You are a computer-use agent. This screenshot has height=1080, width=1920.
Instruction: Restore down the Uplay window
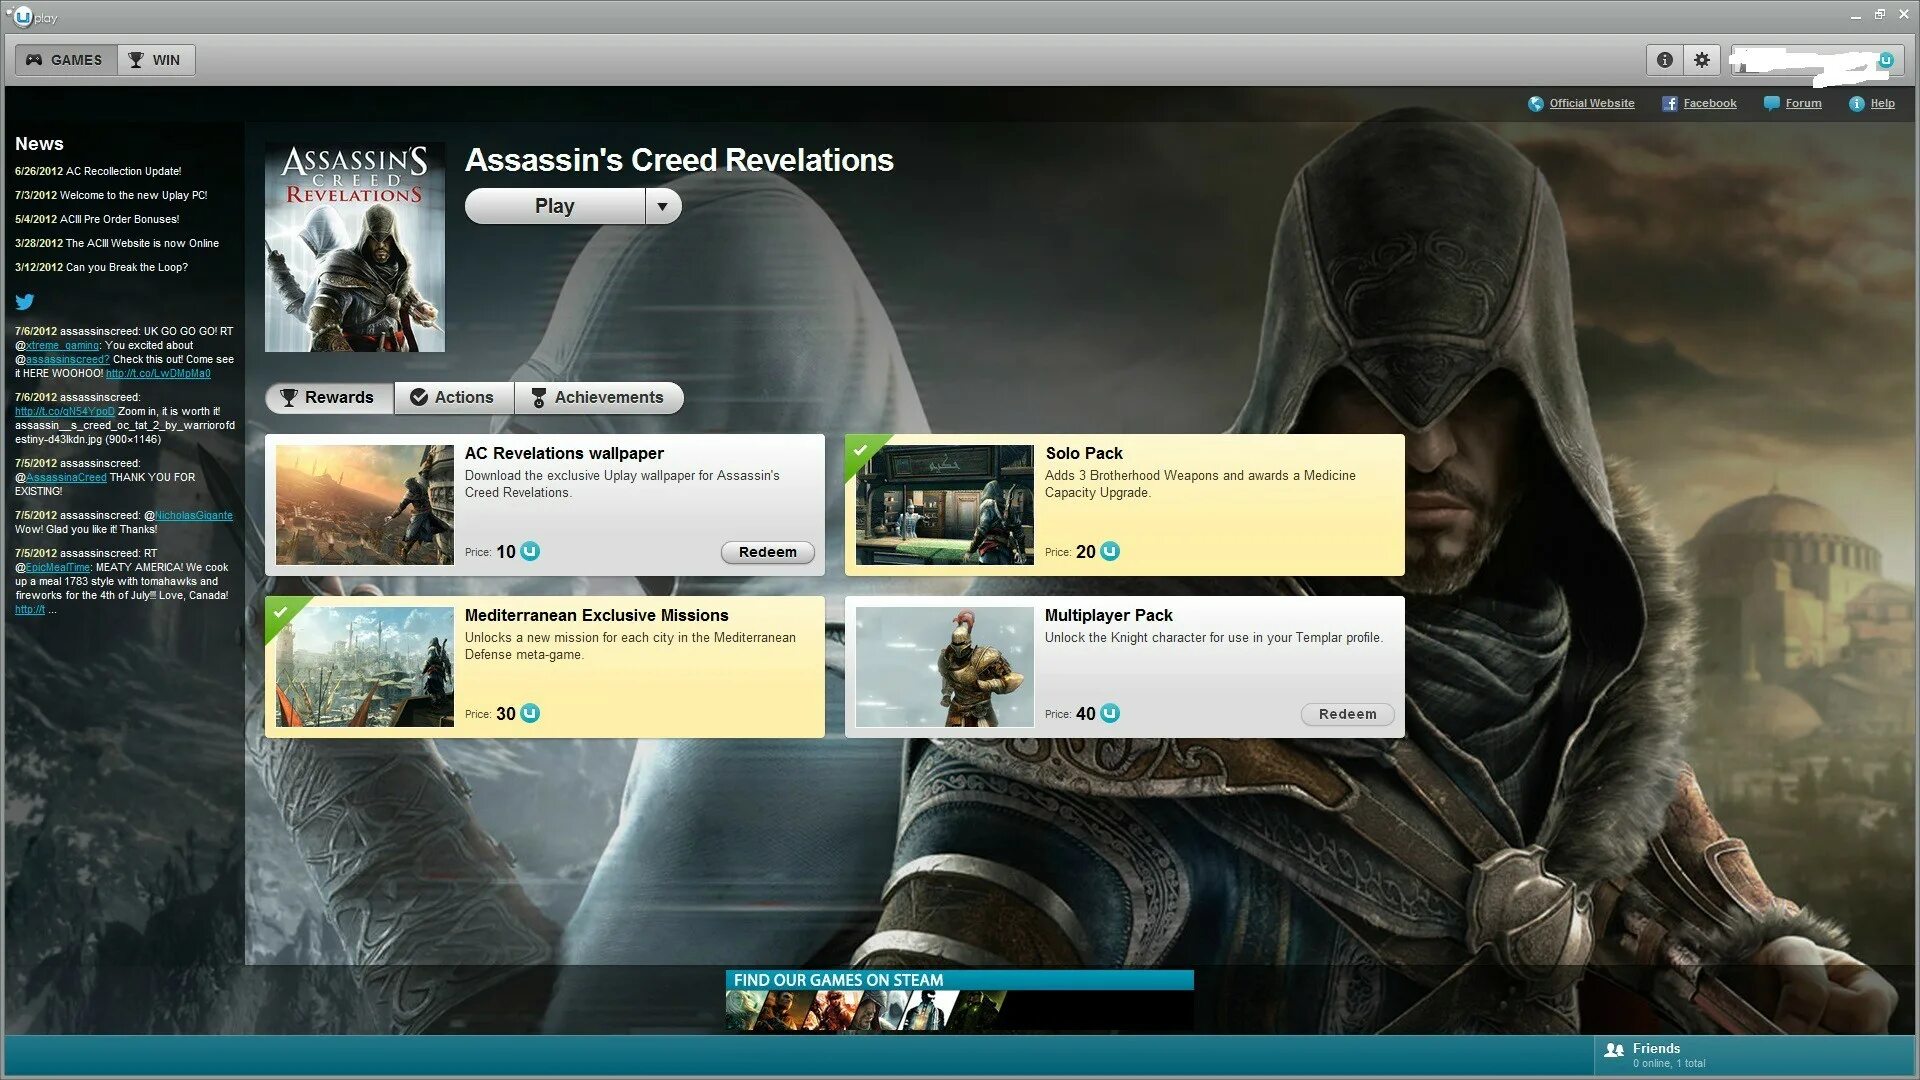point(1879,15)
